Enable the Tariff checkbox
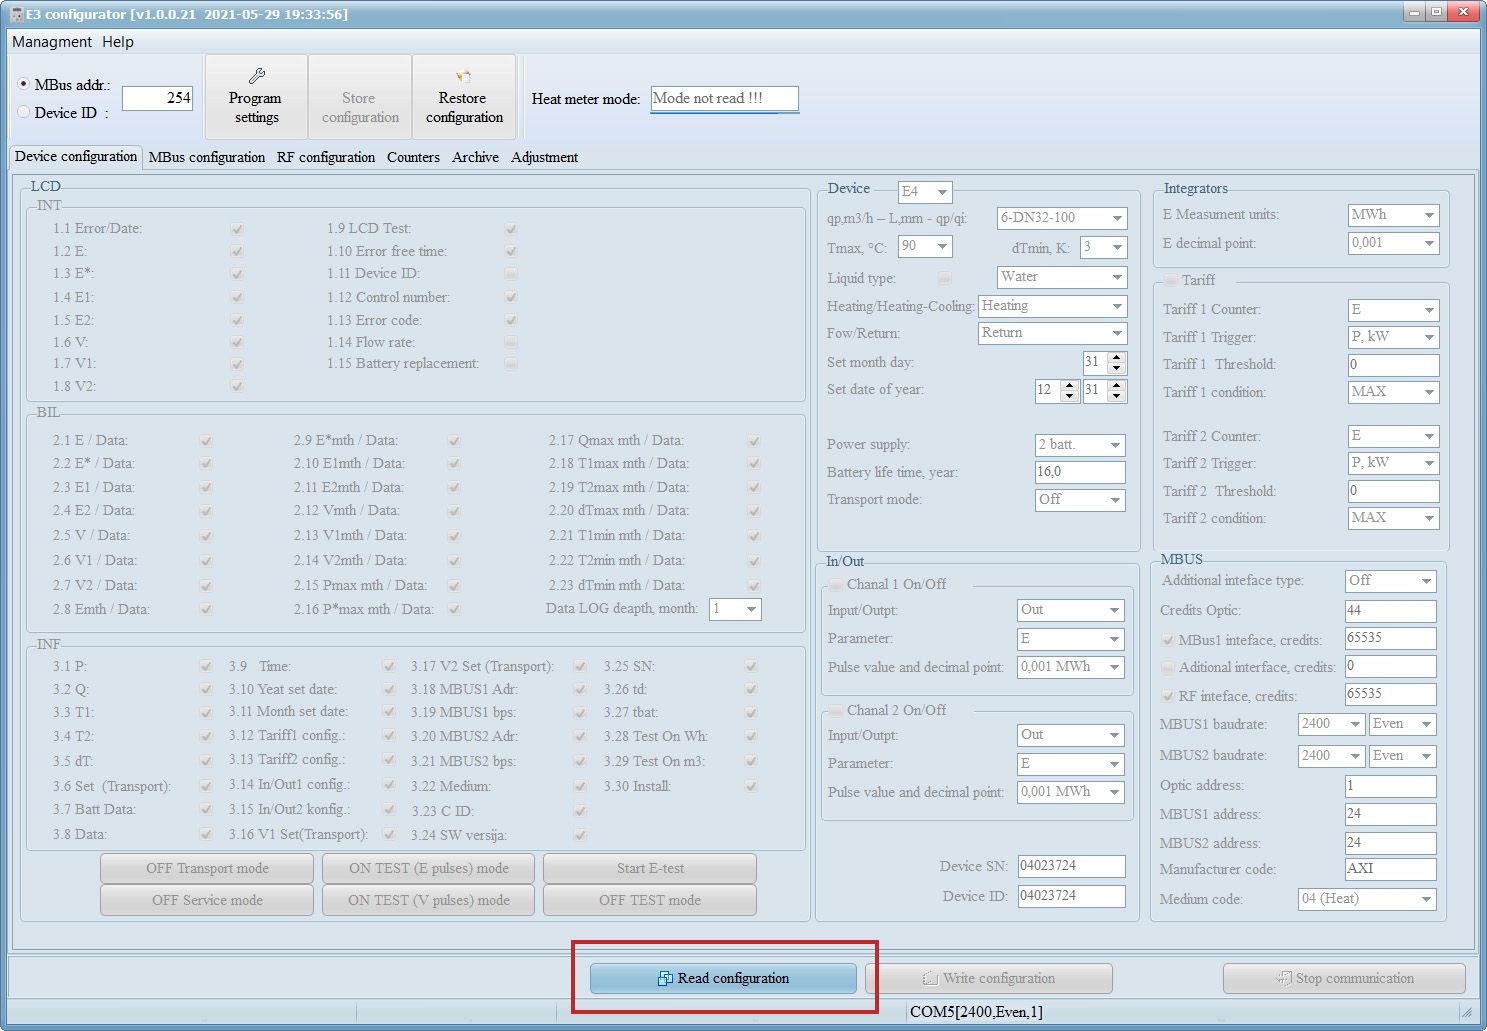 [1171, 280]
